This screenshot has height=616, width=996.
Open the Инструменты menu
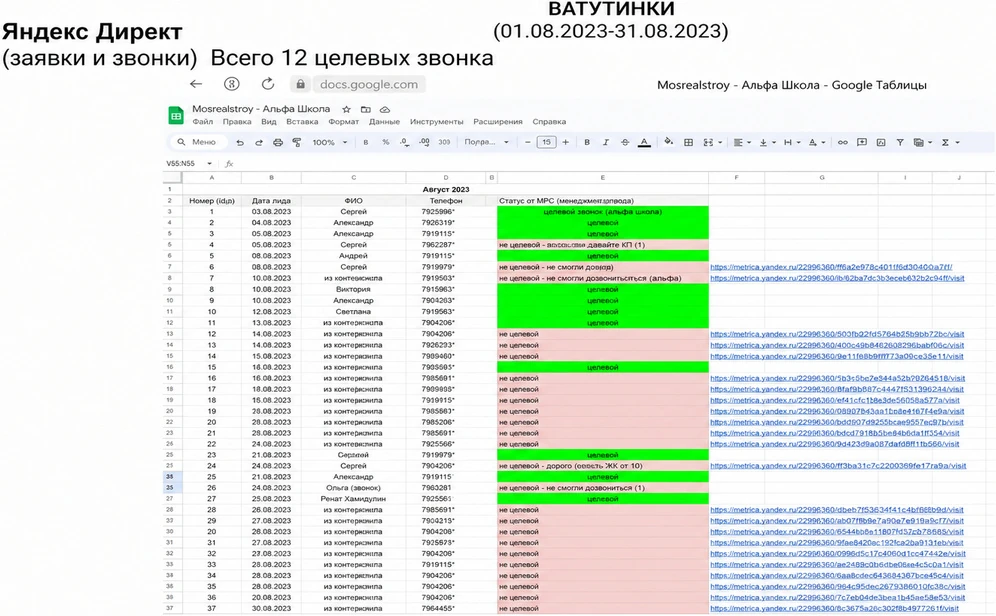[x=436, y=122]
